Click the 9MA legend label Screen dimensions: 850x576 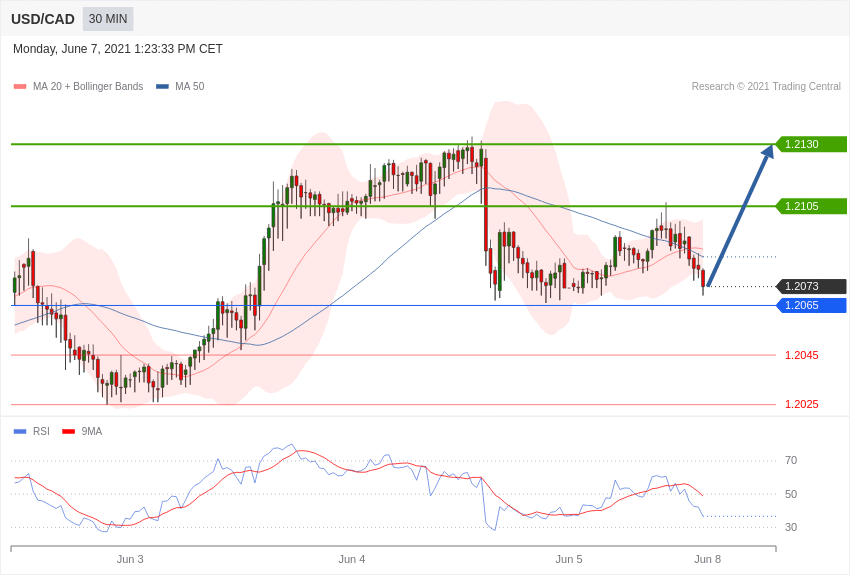[x=92, y=431]
